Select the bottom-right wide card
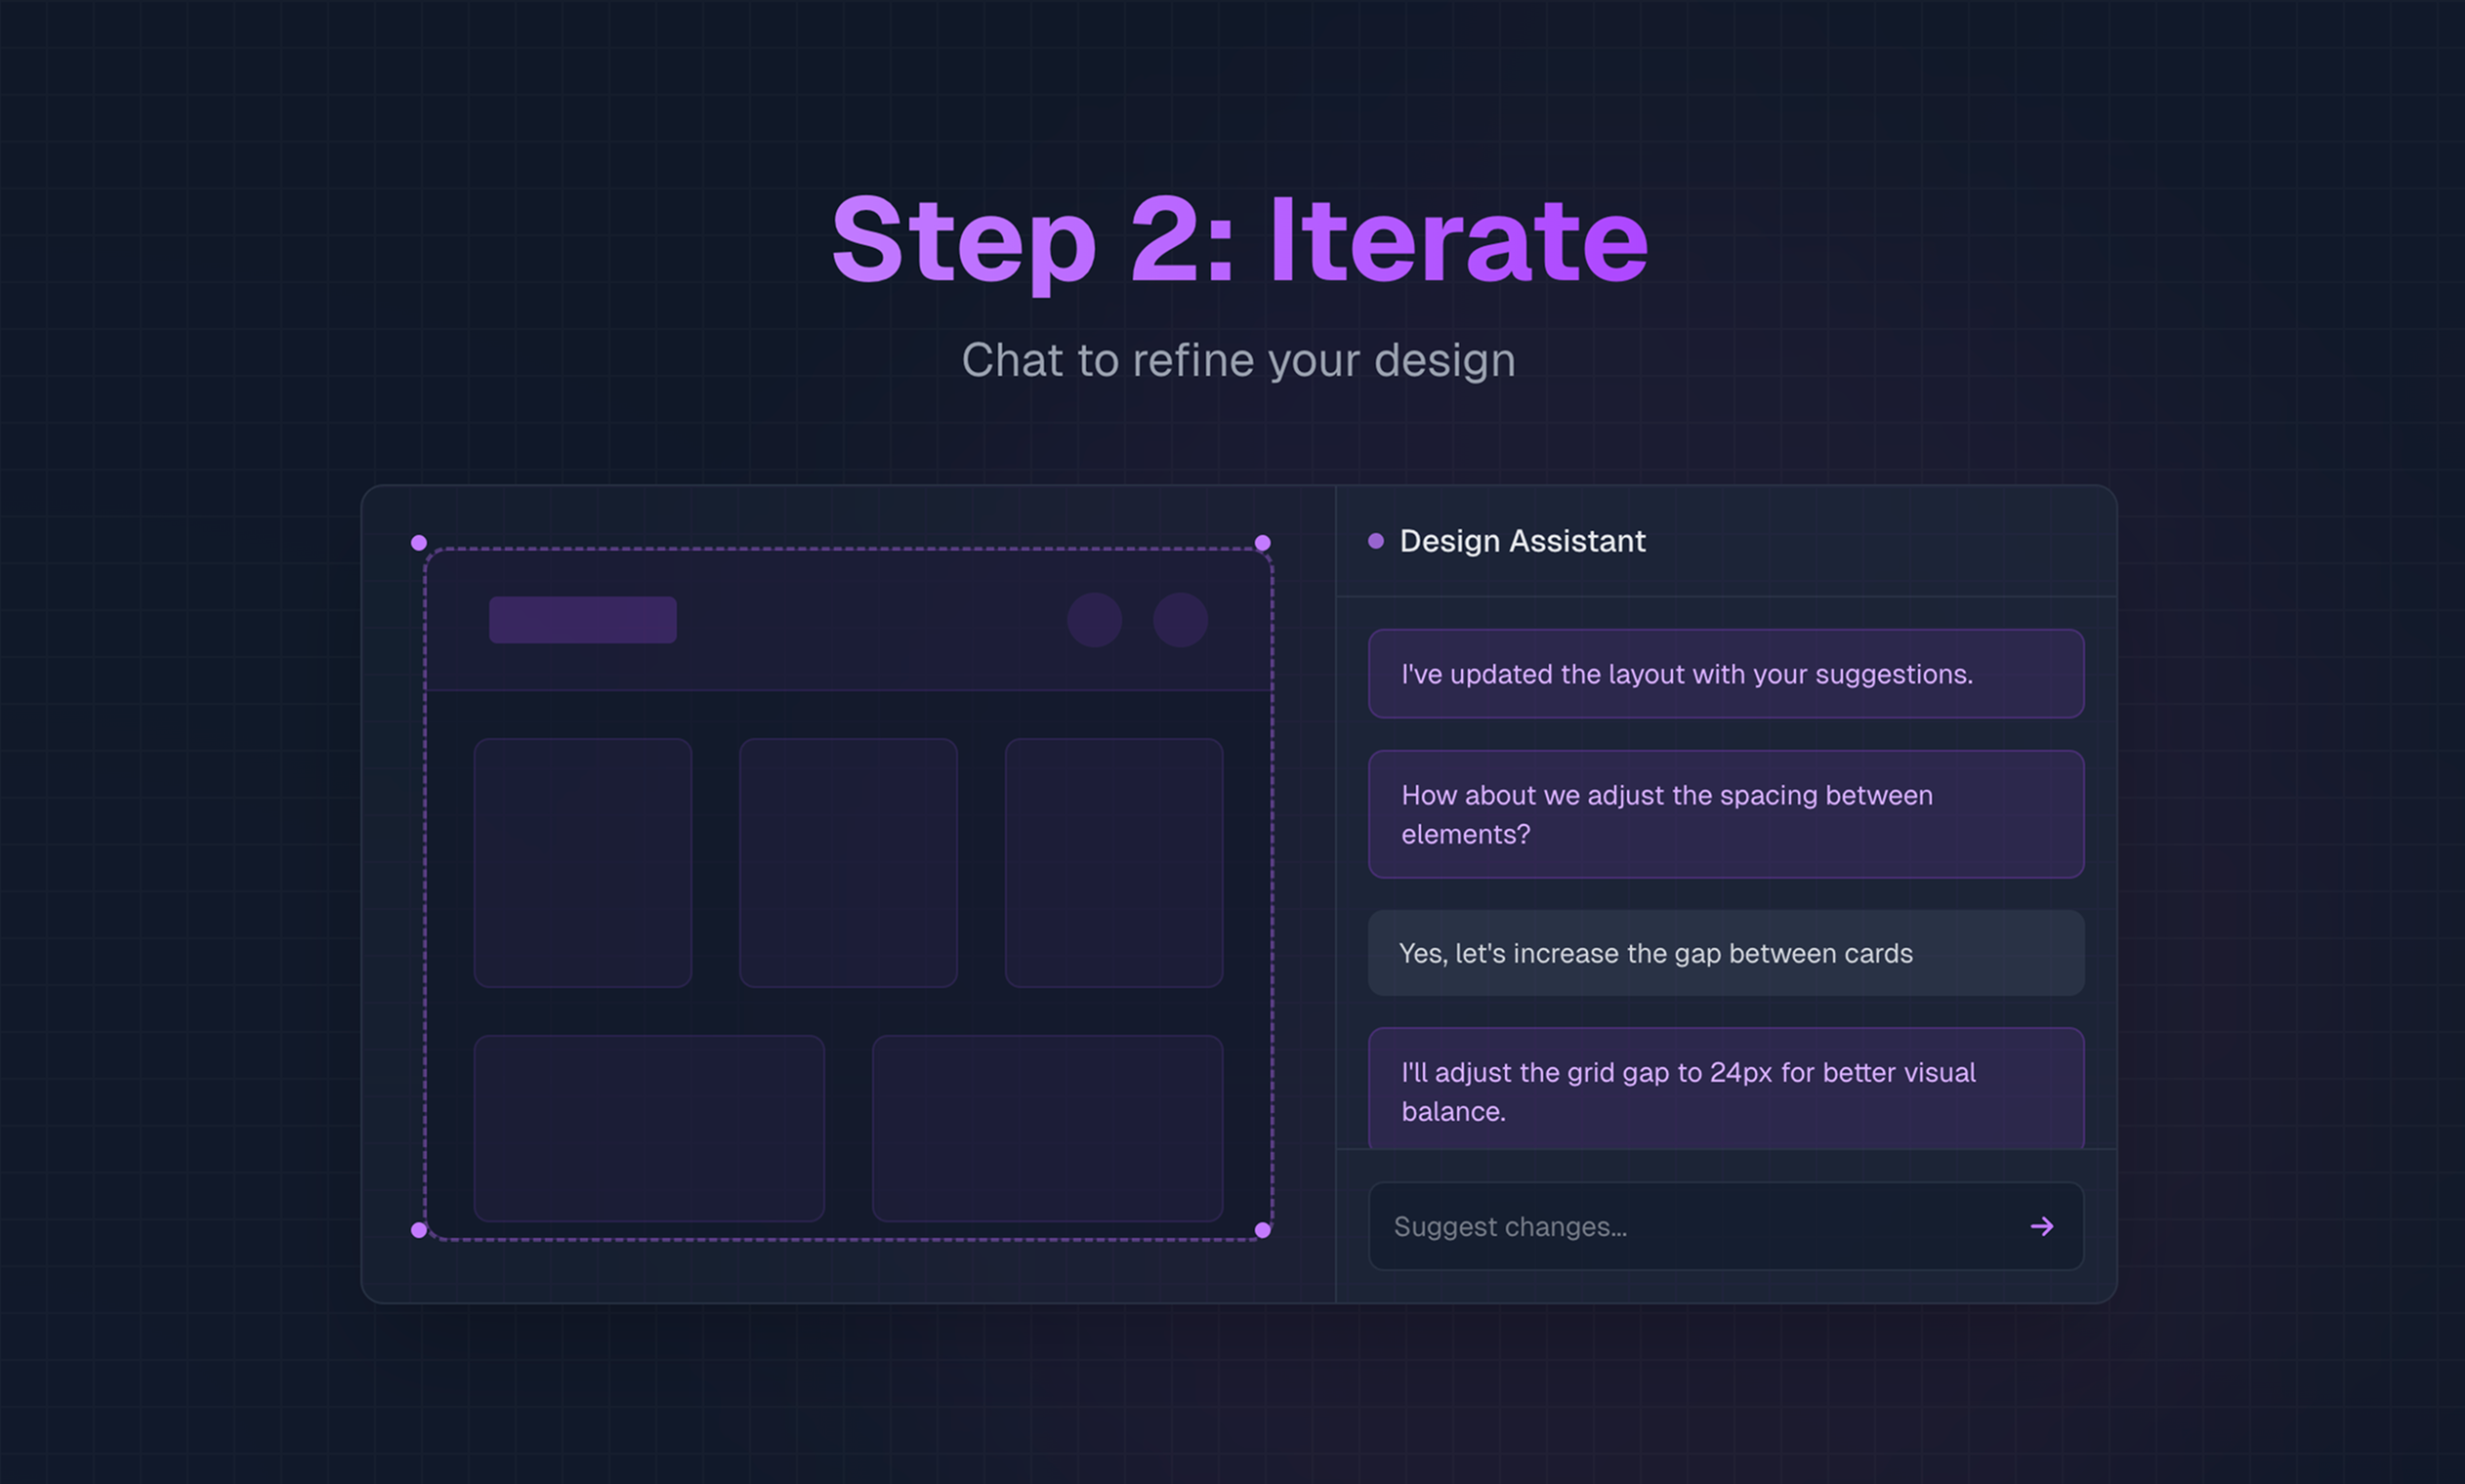The width and height of the screenshot is (2465, 1484). click(1047, 1128)
